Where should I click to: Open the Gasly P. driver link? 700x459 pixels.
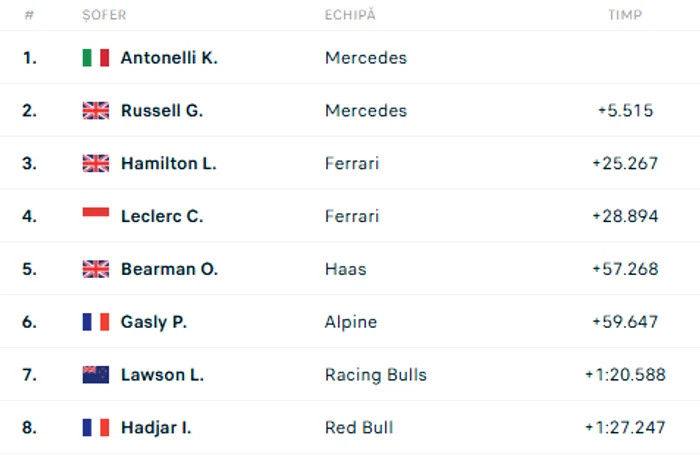pyautogui.click(x=154, y=322)
